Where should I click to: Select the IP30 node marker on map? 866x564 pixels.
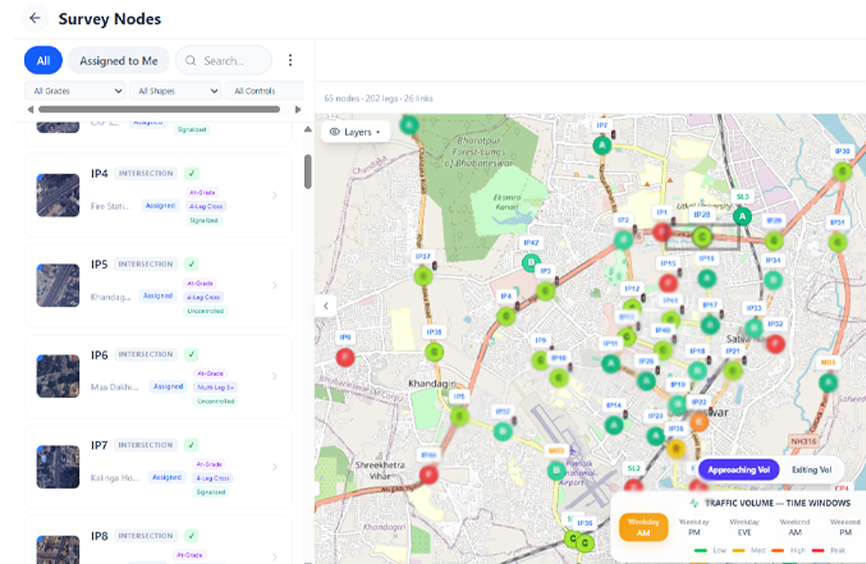point(842,172)
